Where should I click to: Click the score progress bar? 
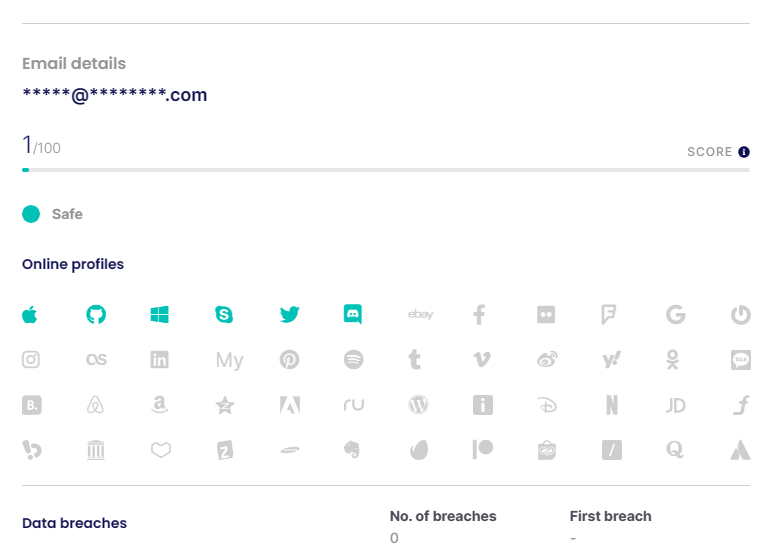tap(386, 170)
